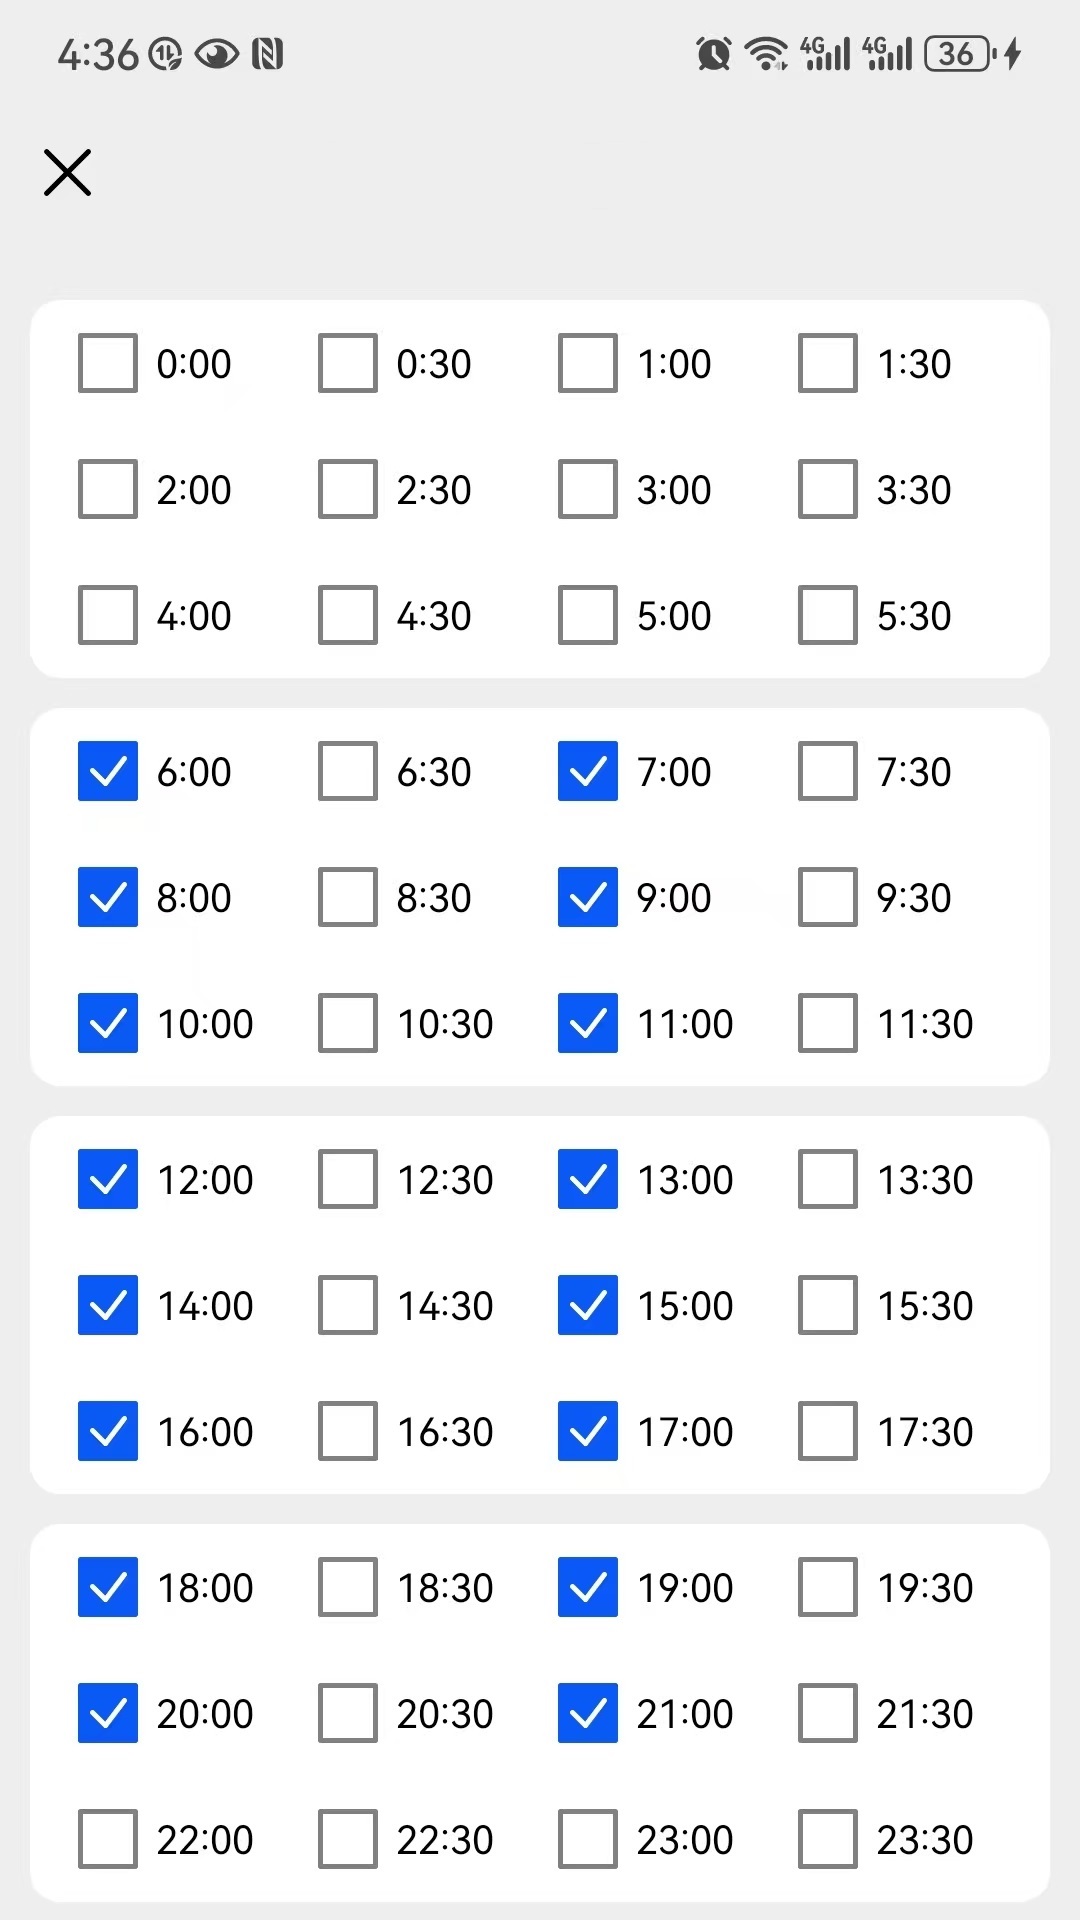Viewport: 1080px width, 1920px height.
Task: Tap the eye comfort icon
Action: (x=216, y=53)
